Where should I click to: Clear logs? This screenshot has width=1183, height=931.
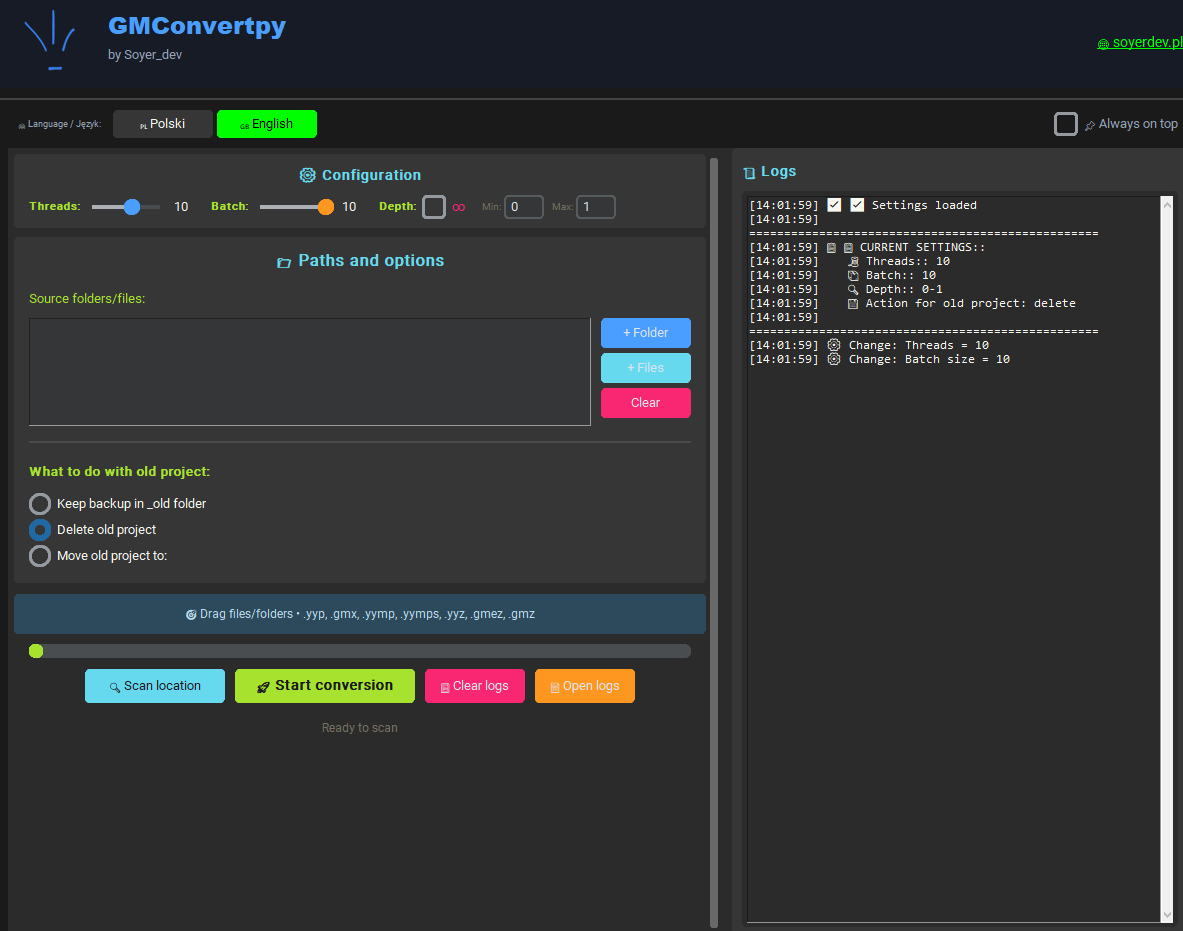[475, 686]
